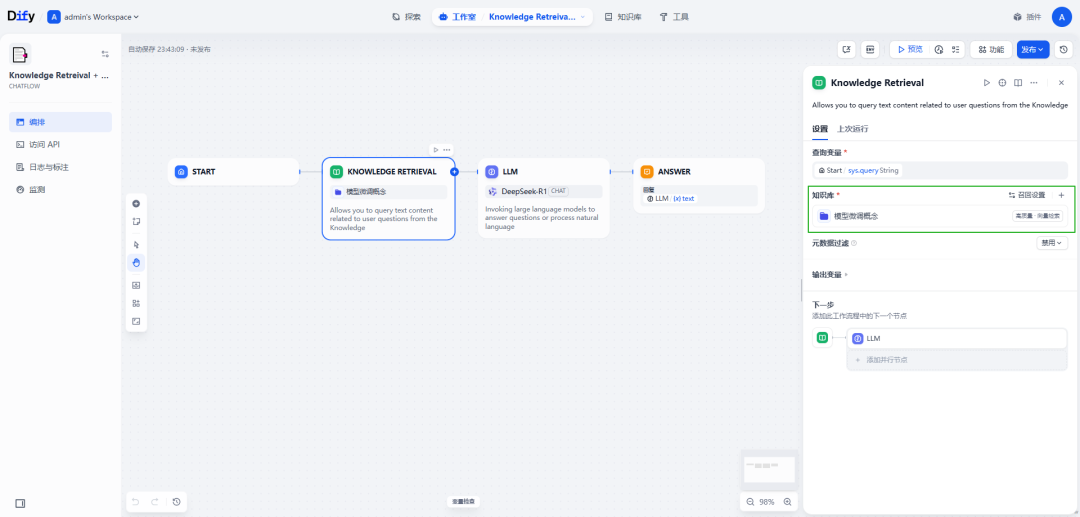Run this step using panel play icon
This screenshot has width=1080, height=517.
click(987, 83)
